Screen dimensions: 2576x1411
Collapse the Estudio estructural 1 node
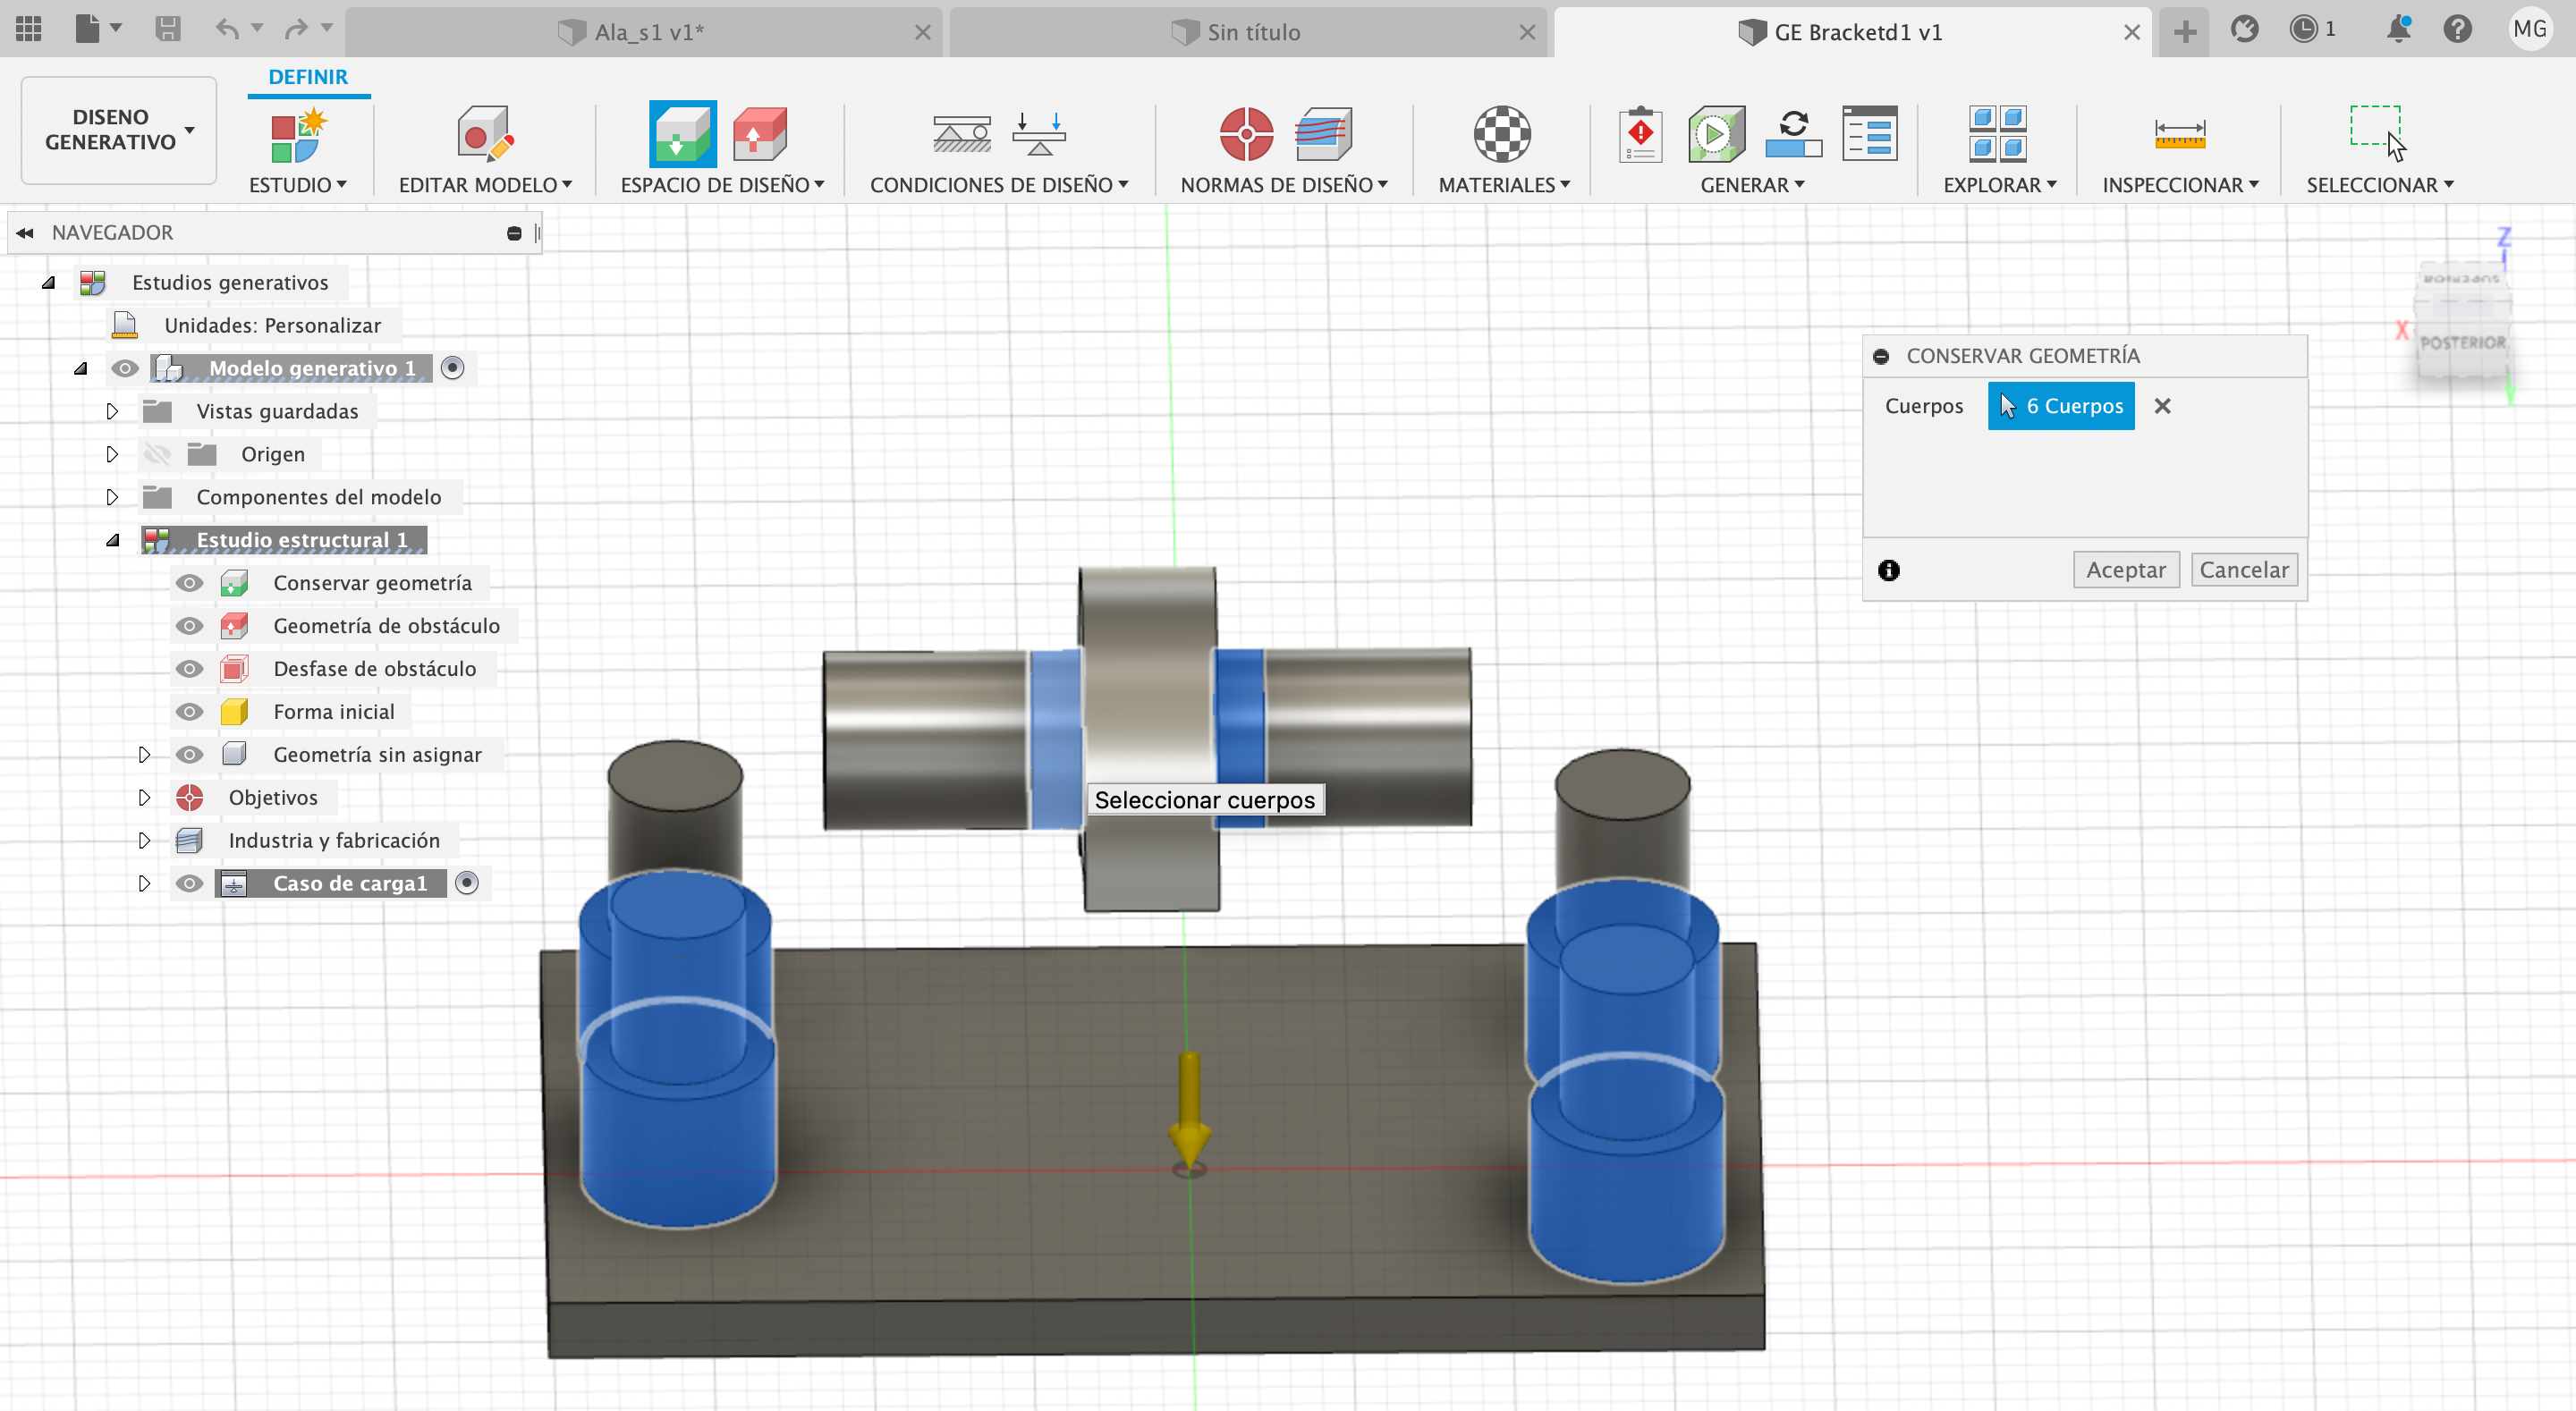pyautogui.click(x=113, y=540)
